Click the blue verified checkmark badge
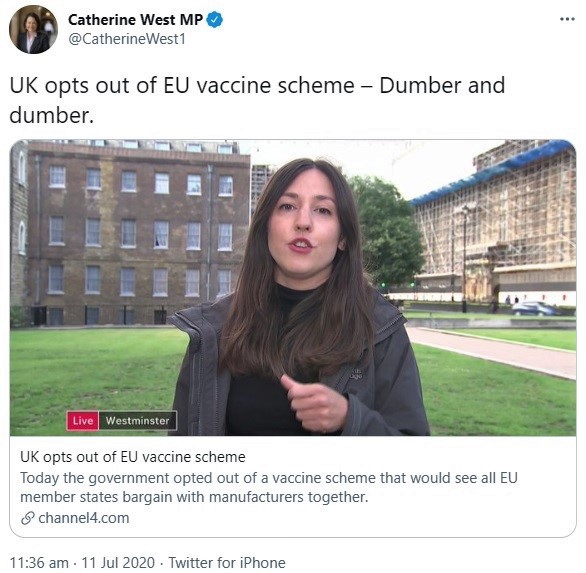Screen dimensions: 586x573 point(215,20)
